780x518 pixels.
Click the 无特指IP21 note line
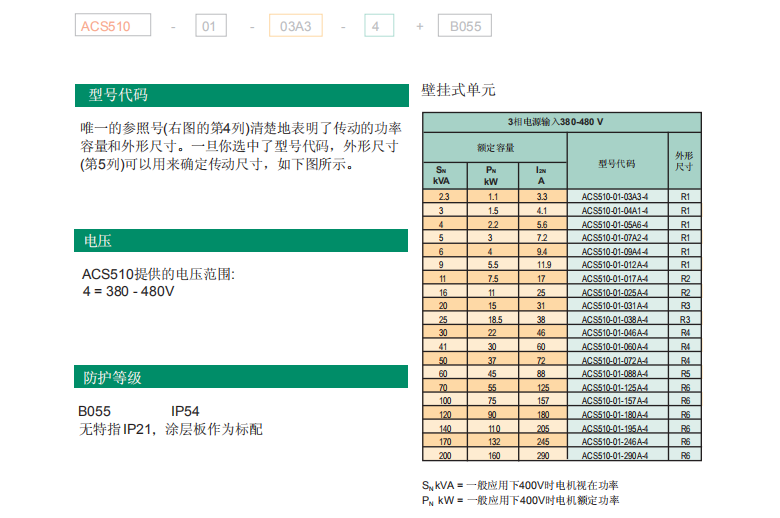coord(171,429)
